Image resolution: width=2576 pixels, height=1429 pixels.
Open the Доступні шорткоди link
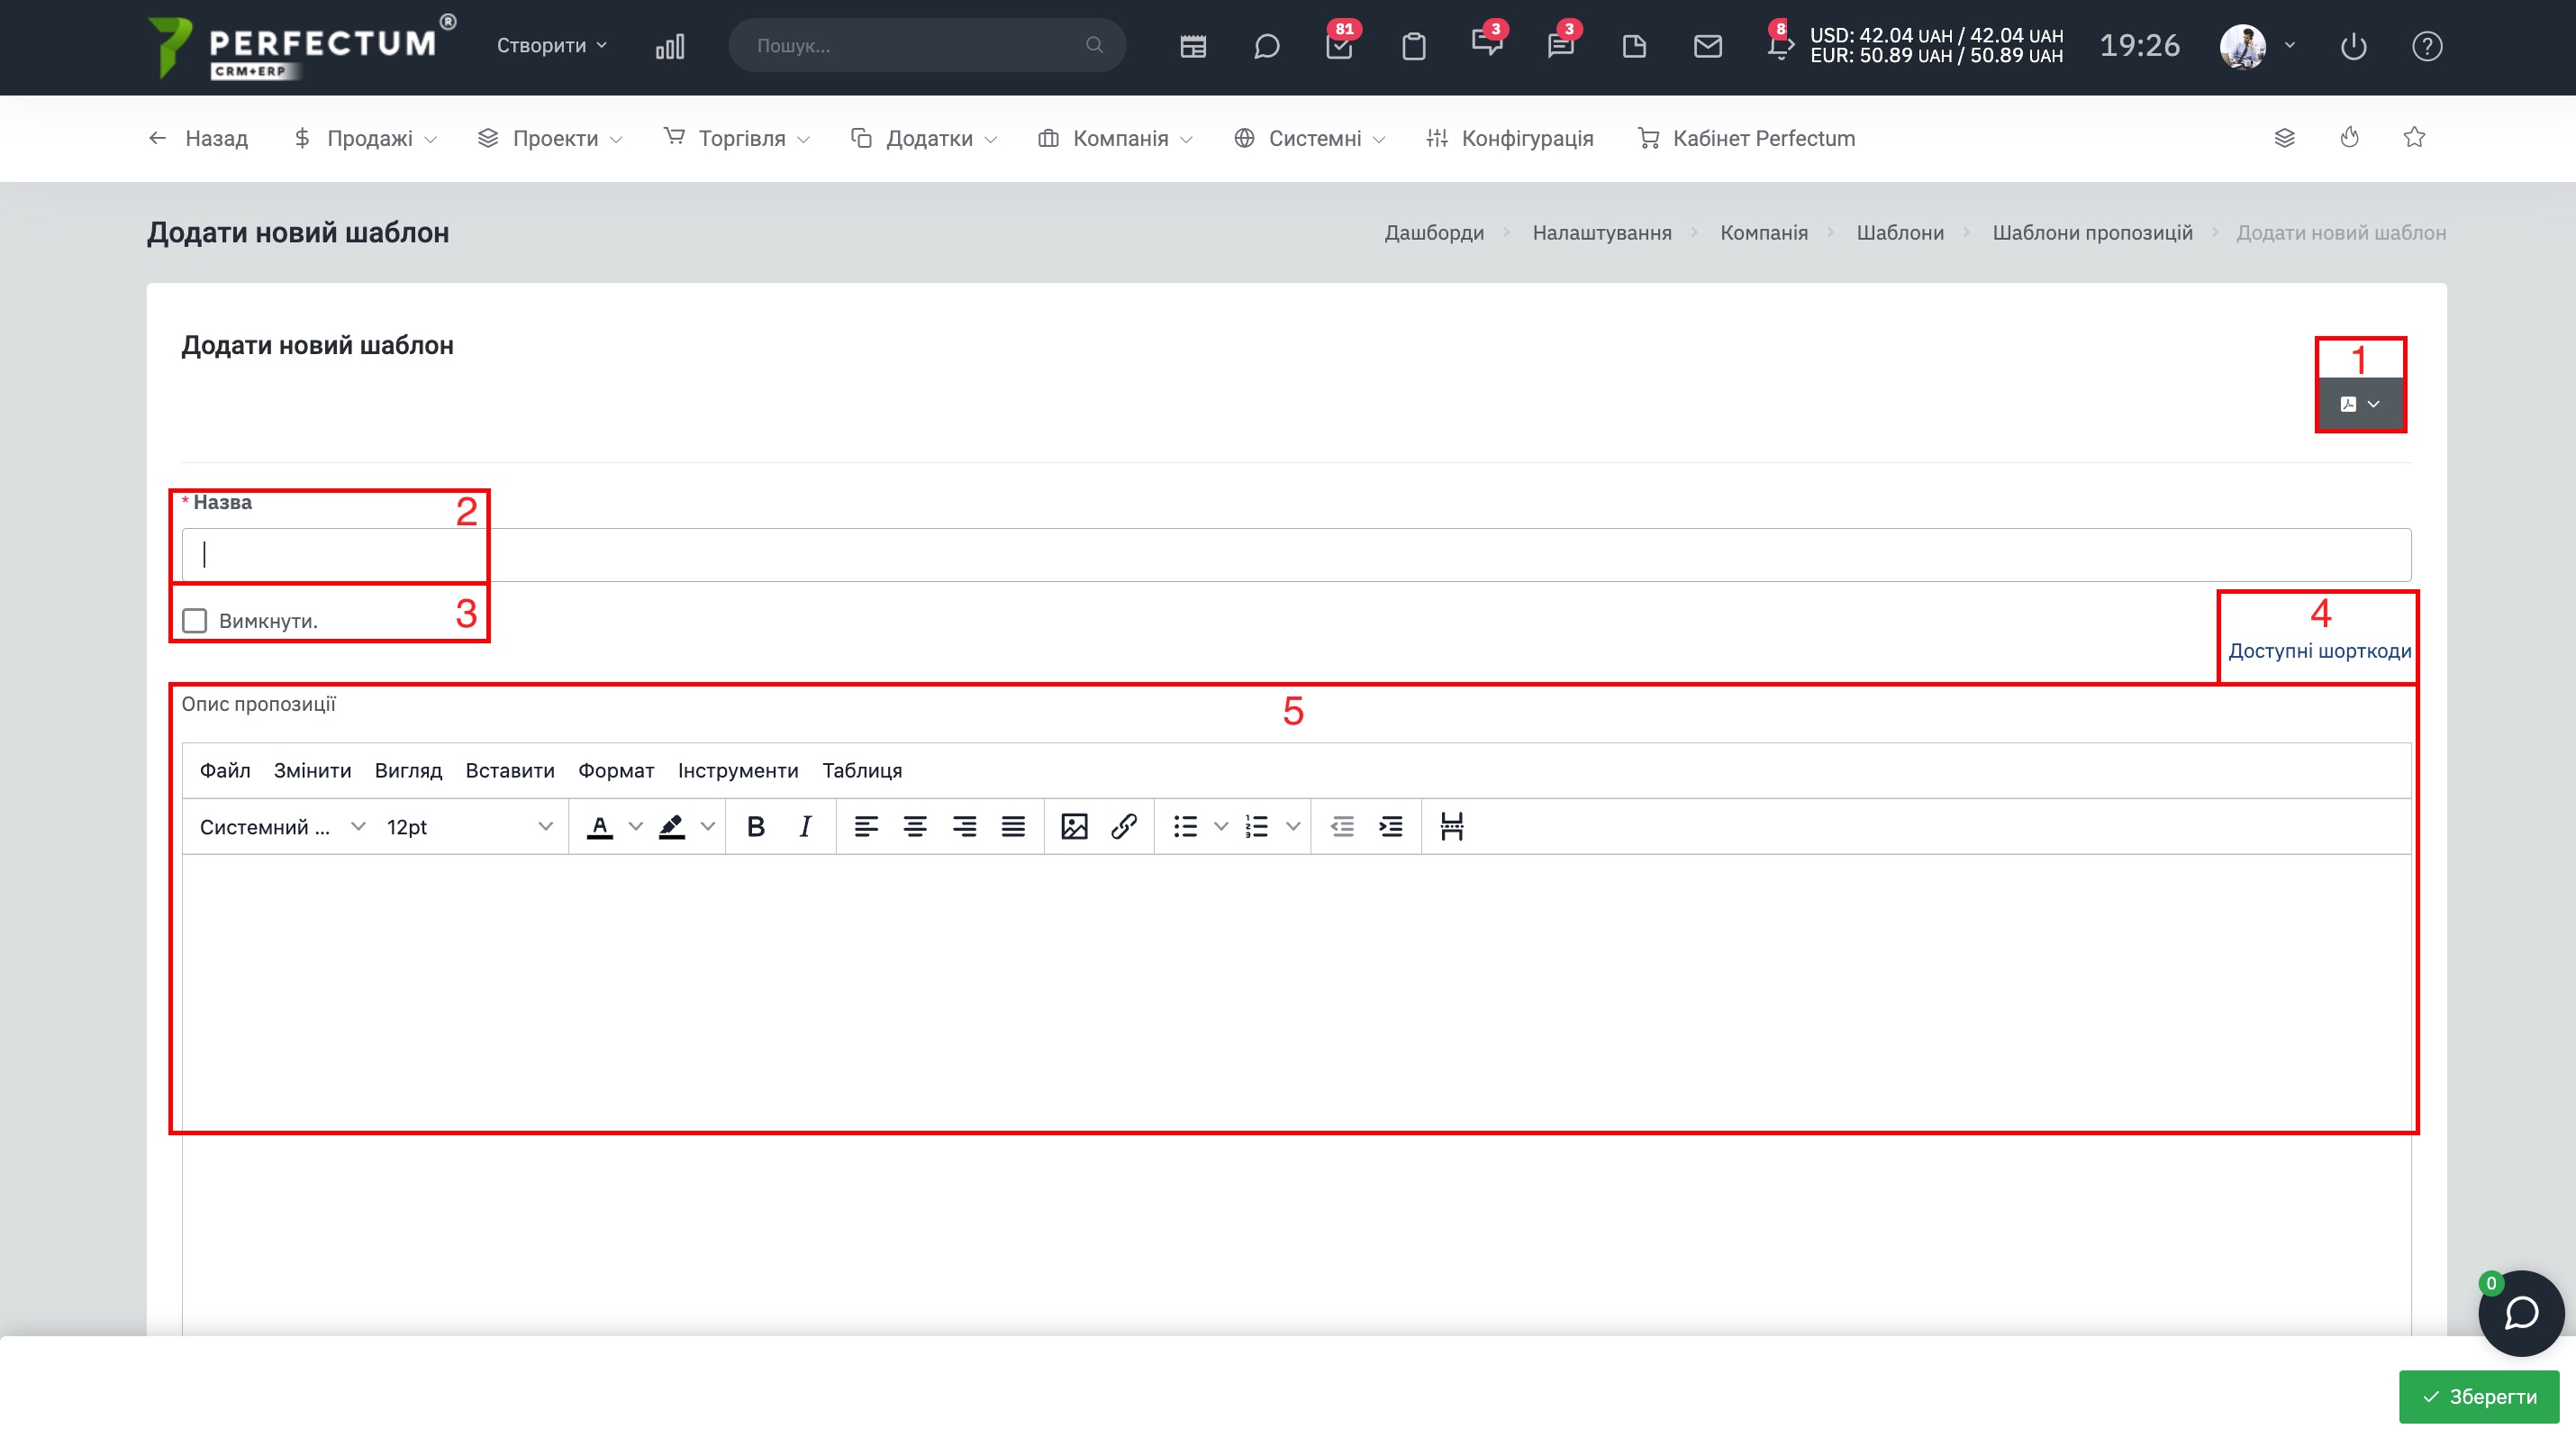pos(2319,651)
